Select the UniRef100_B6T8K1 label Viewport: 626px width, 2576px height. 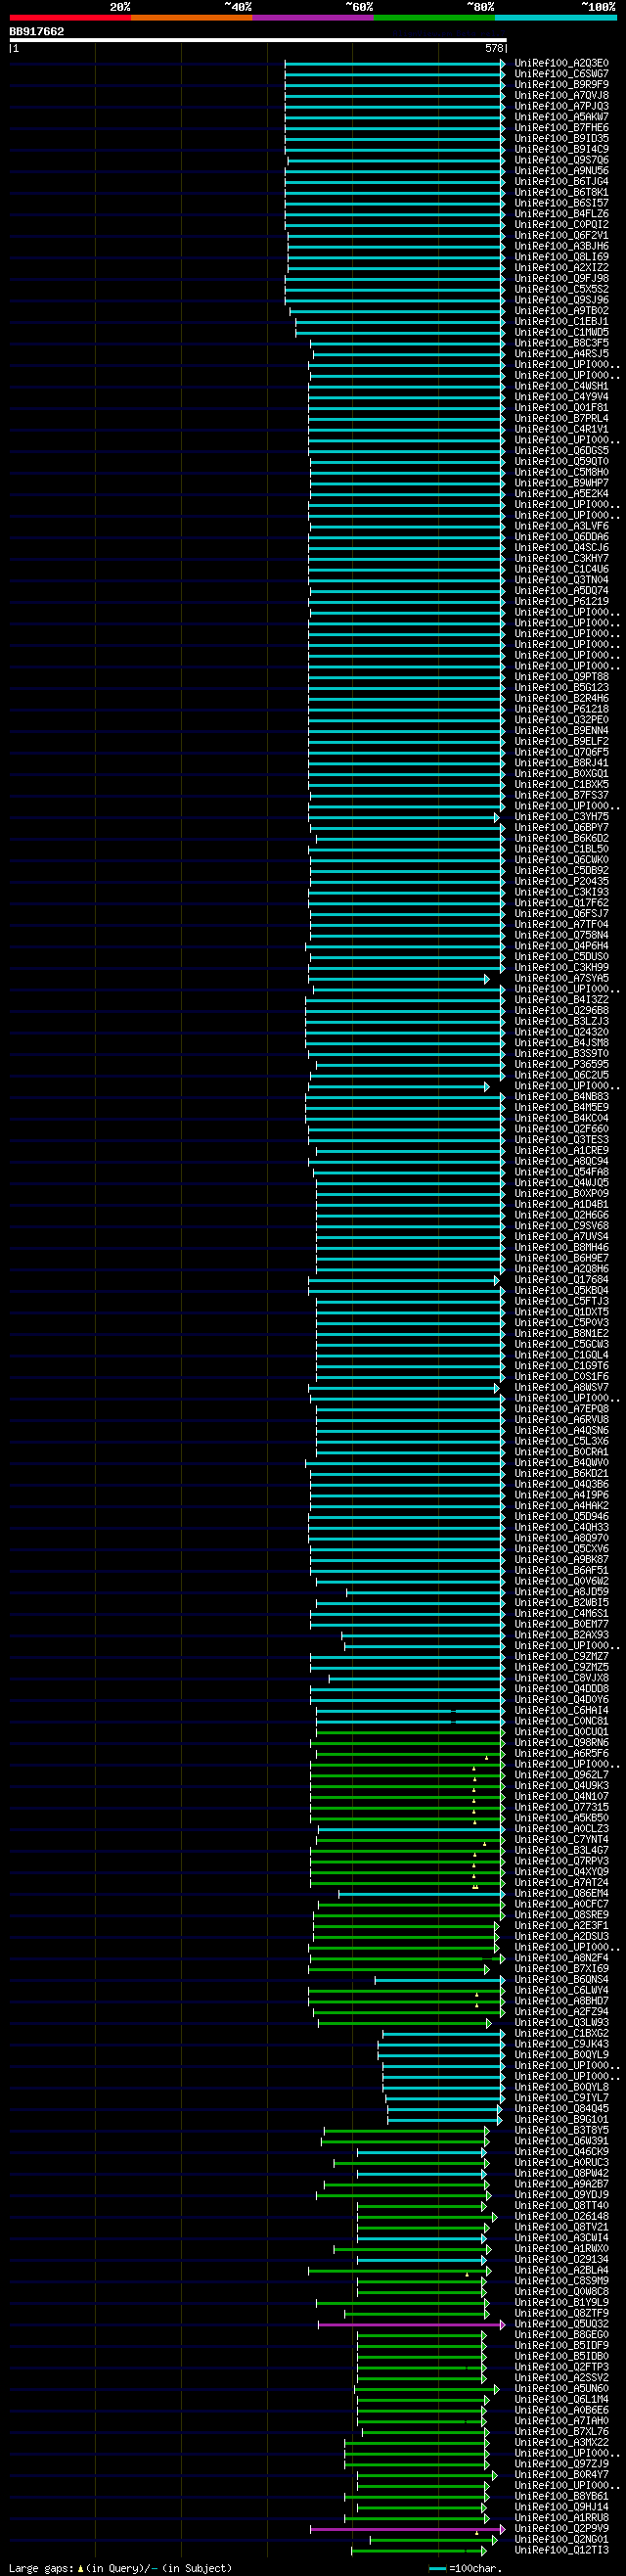[x=561, y=192]
